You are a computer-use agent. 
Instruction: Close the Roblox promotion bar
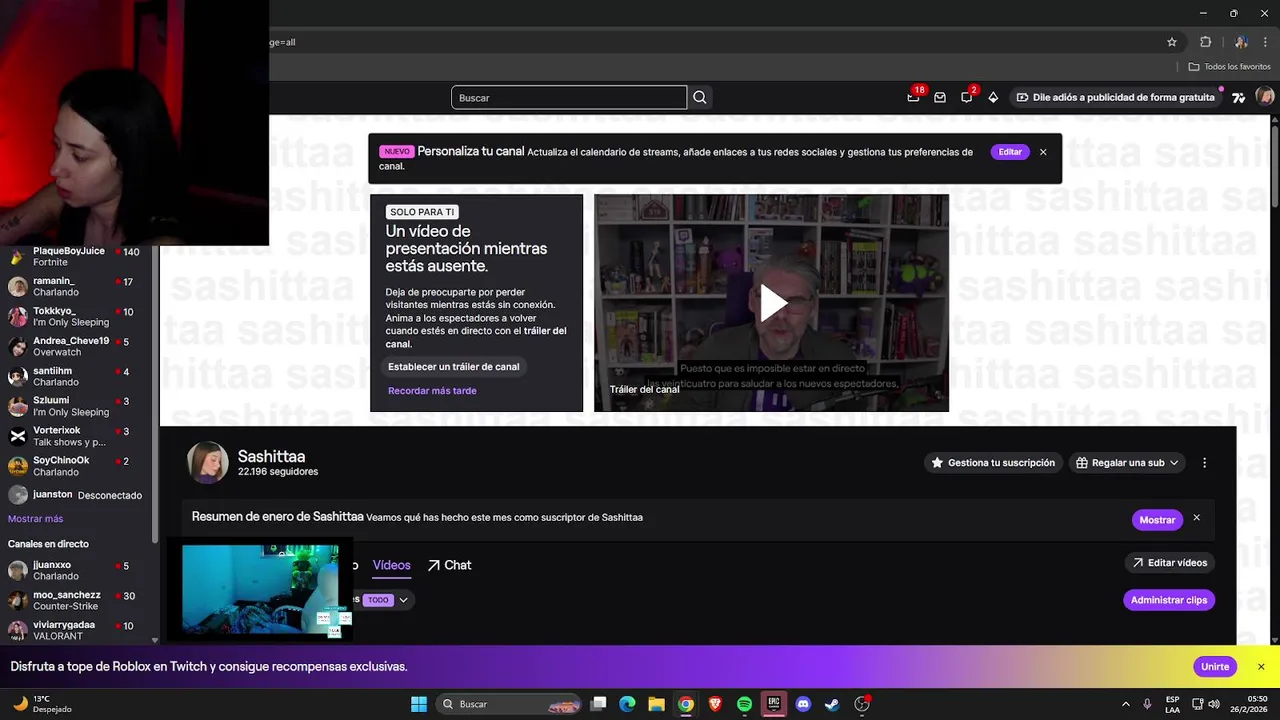tap(1261, 667)
